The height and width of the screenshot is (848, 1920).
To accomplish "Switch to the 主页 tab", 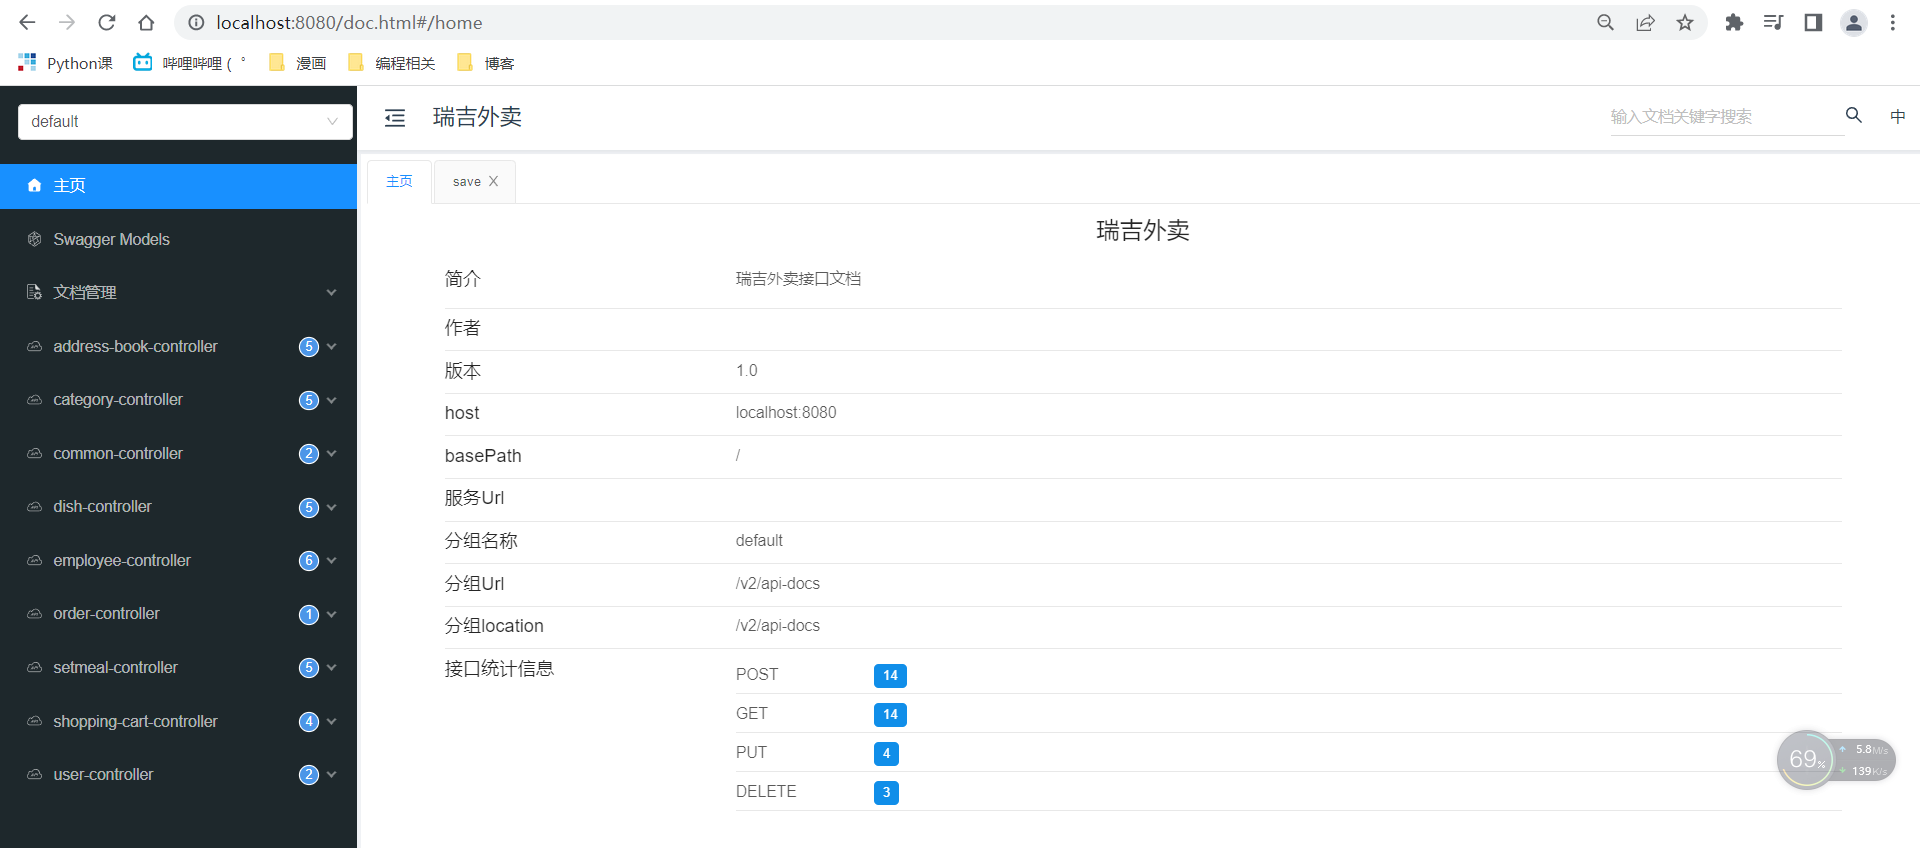I will tap(399, 181).
